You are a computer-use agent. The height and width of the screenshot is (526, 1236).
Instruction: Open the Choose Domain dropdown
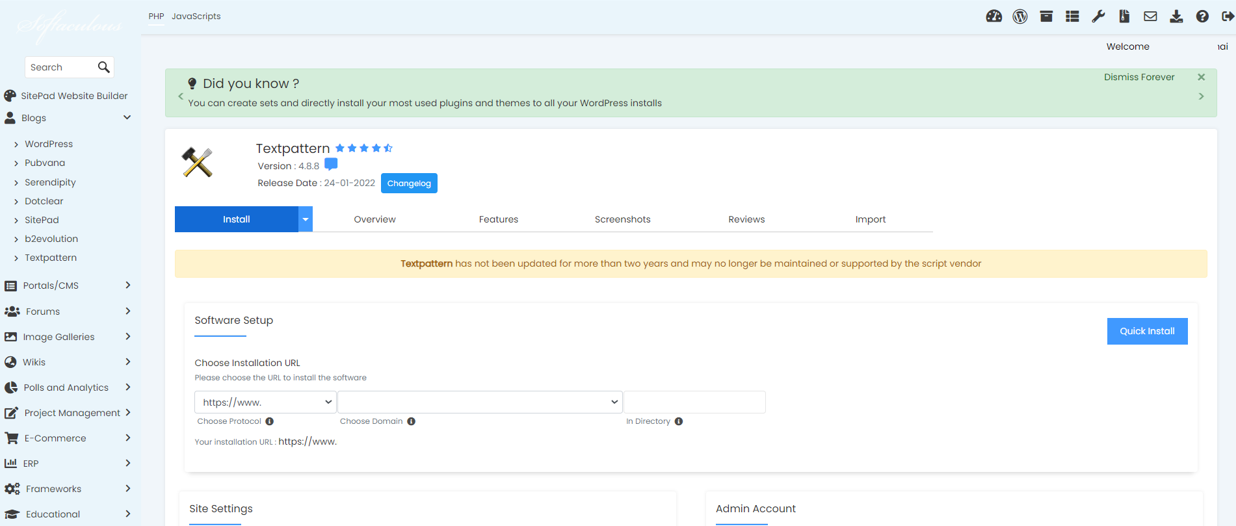click(480, 402)
